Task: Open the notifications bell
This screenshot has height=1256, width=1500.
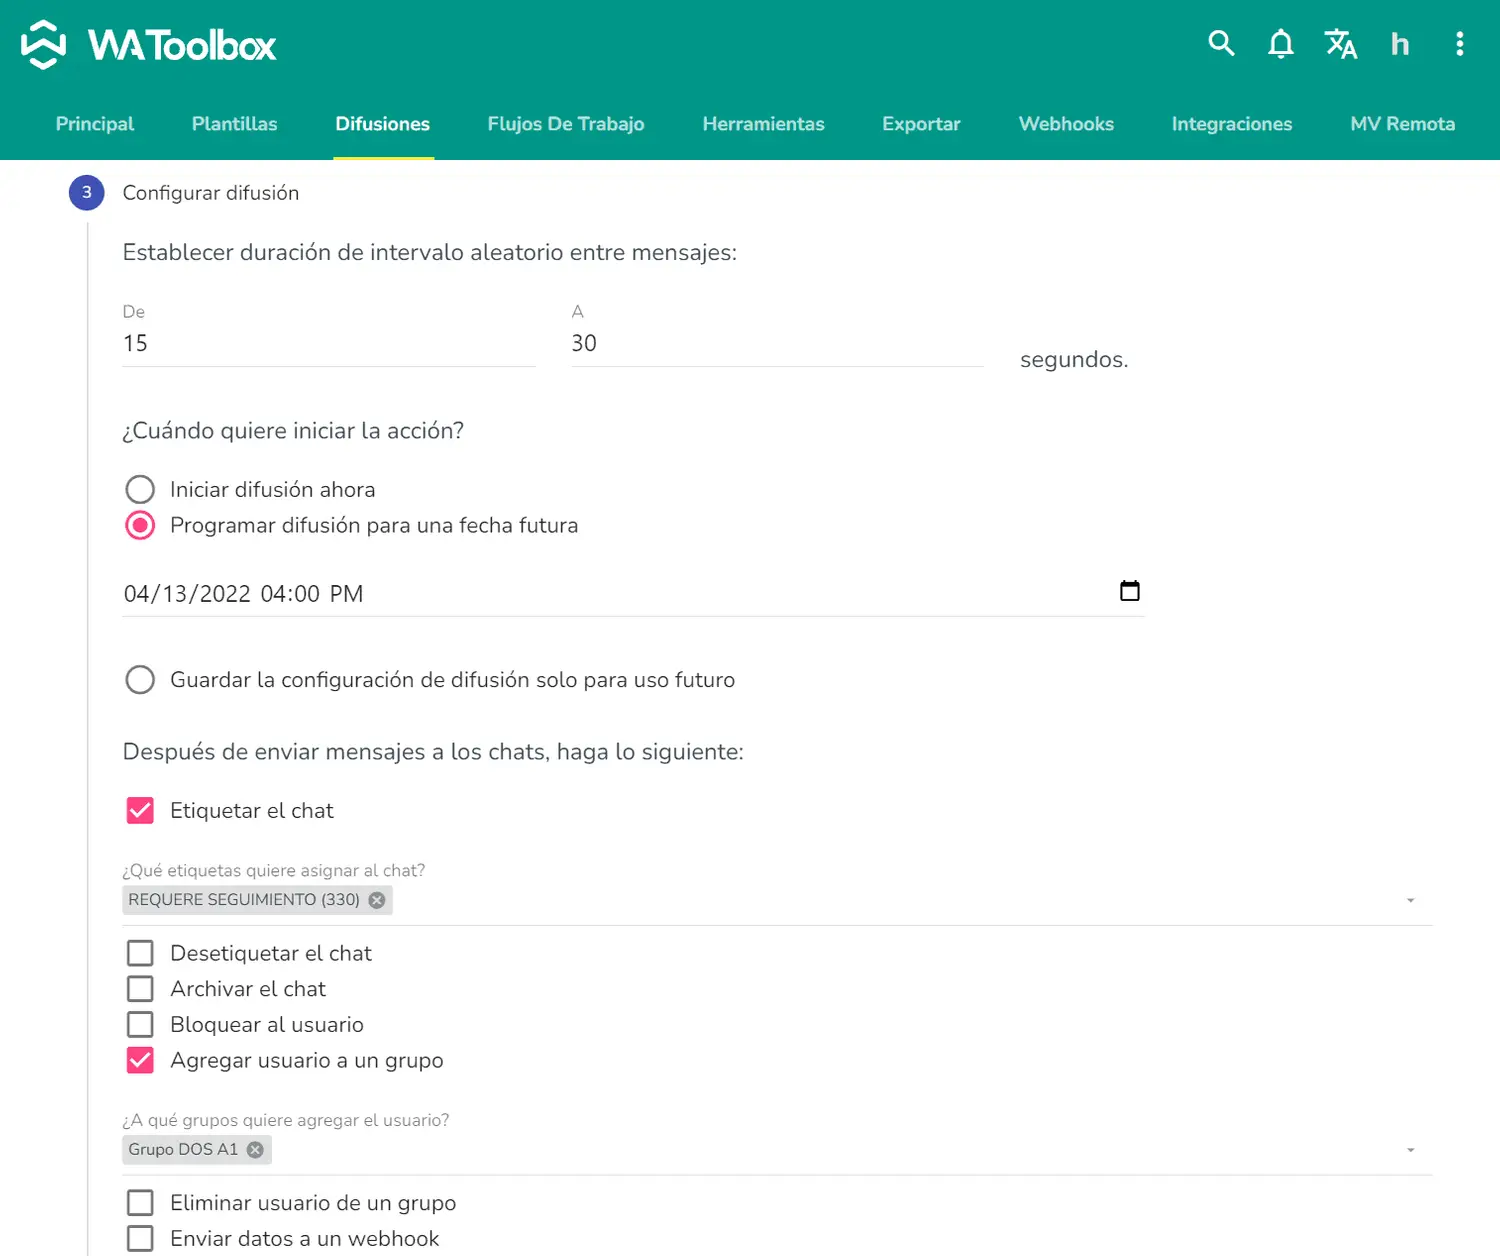Action: tap(1280, 44)
